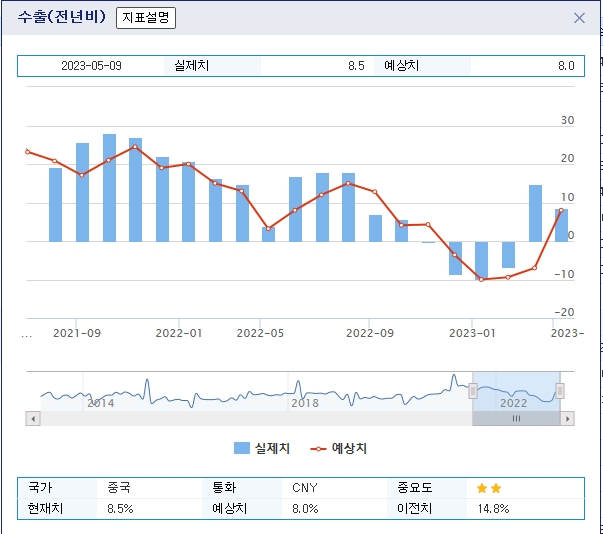The image size is (603, 534).
Task: Click the 실제치 value 8.5 in the header row
Action: tap(356, 66)
